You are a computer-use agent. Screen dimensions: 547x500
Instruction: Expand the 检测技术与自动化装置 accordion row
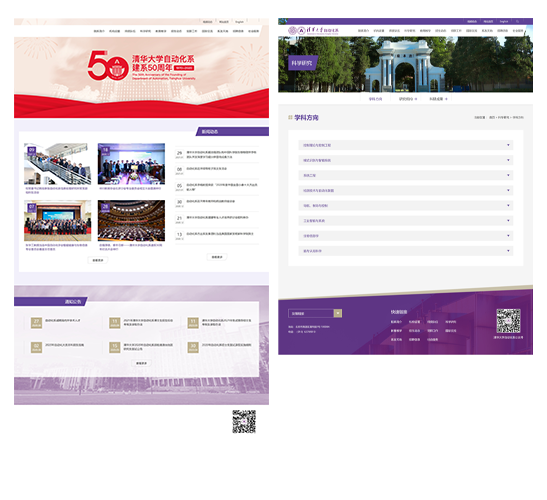(x=405, y=191)
